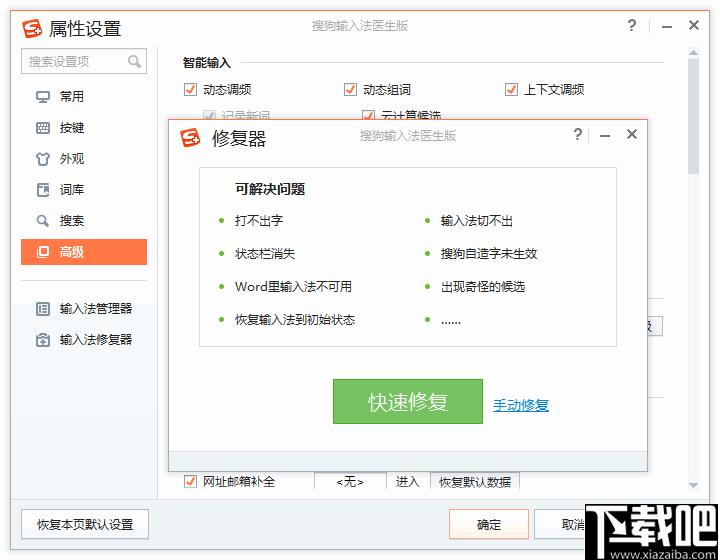Click the 输入法修复器 icon in sidebar
Image resolution: width=720 pixels, height=560 pixels.
43,340
